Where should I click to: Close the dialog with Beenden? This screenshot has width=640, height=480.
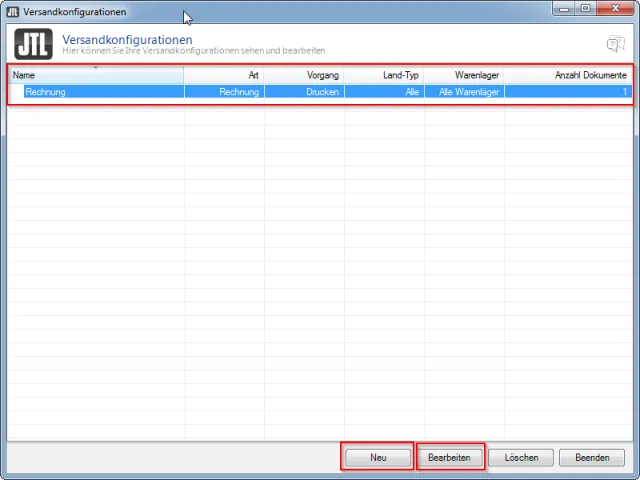point(592,458)
